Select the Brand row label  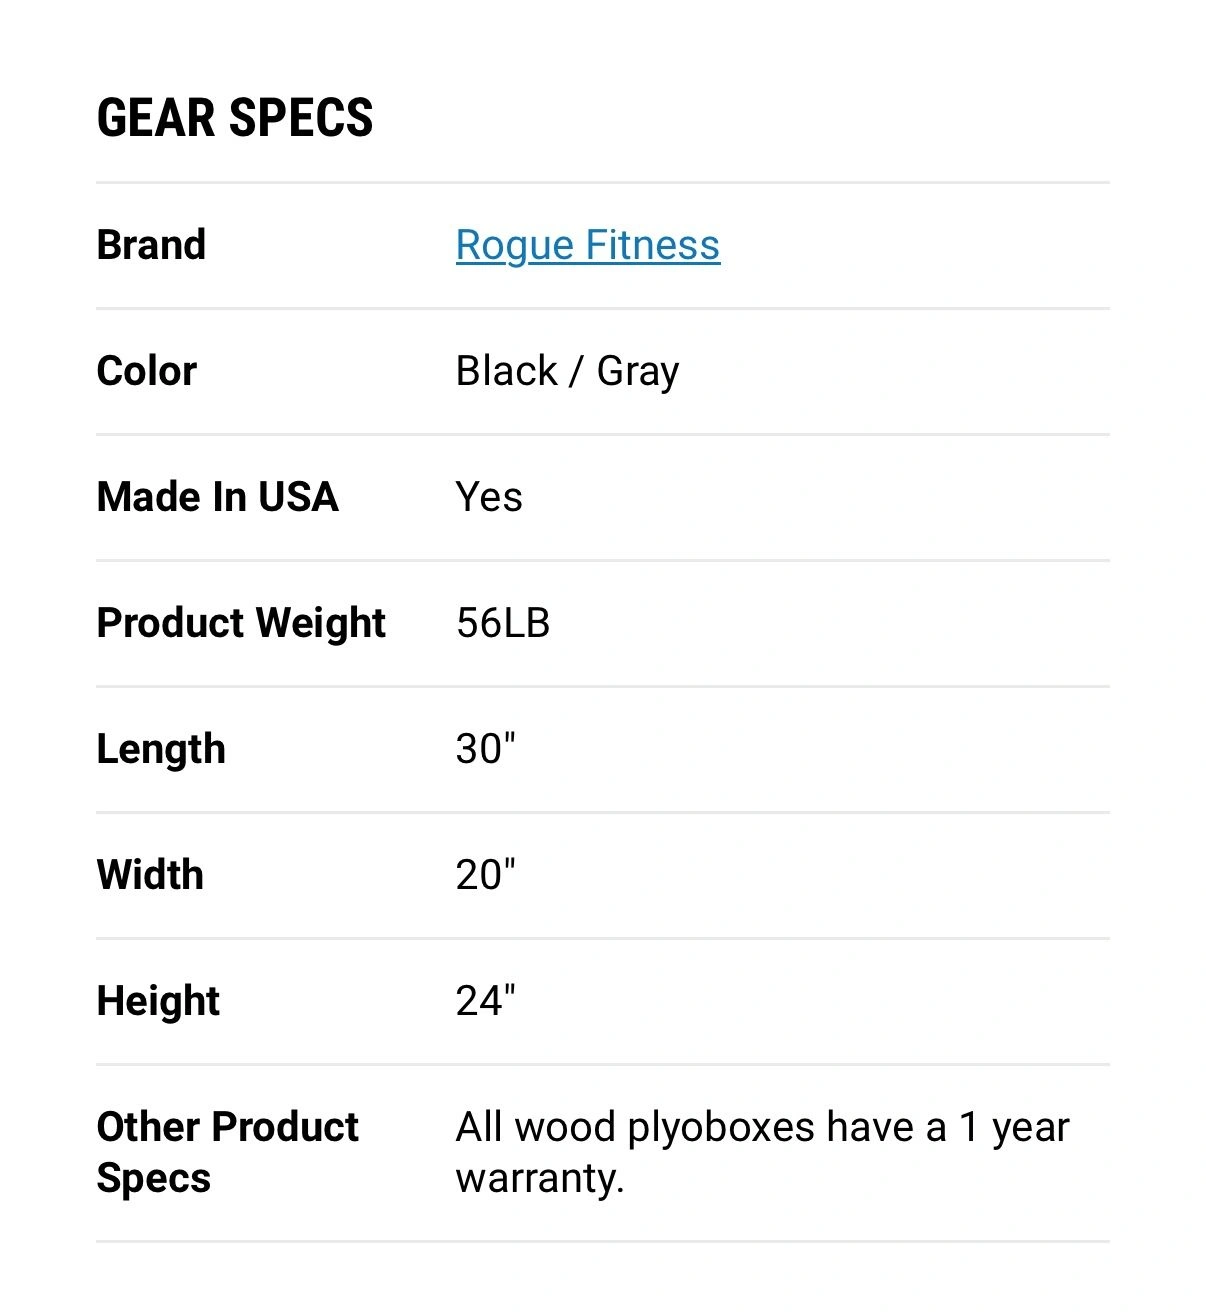click(x=151, y=245)
